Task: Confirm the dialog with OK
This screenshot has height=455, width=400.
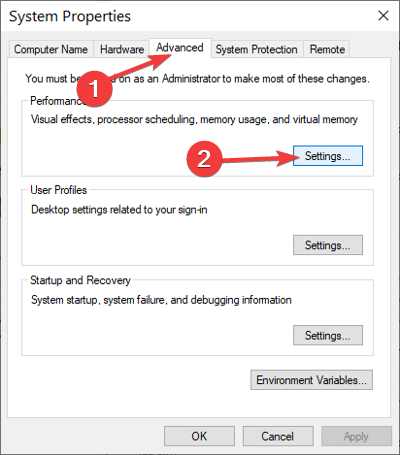Action: [199, 436]
